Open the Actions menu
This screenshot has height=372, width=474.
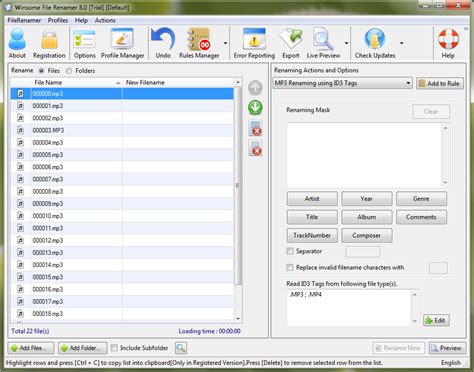pos(105,20)
